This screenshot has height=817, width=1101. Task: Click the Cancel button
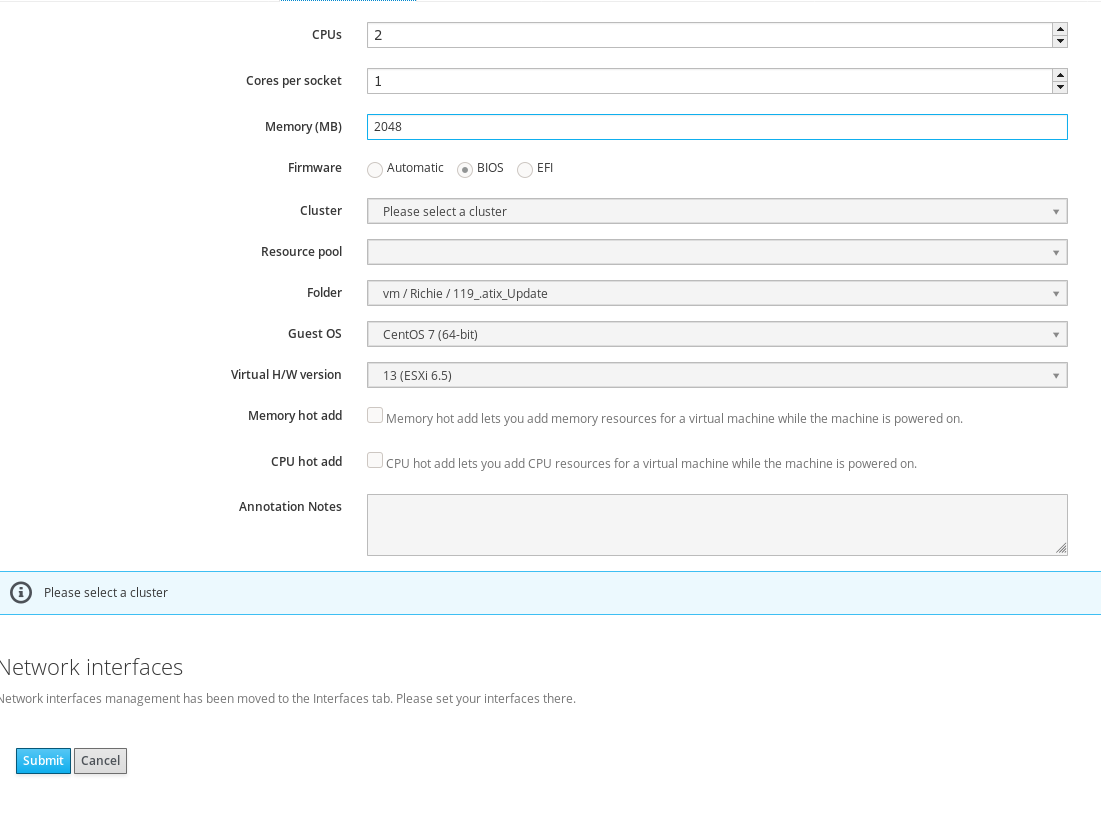(100, 761)
